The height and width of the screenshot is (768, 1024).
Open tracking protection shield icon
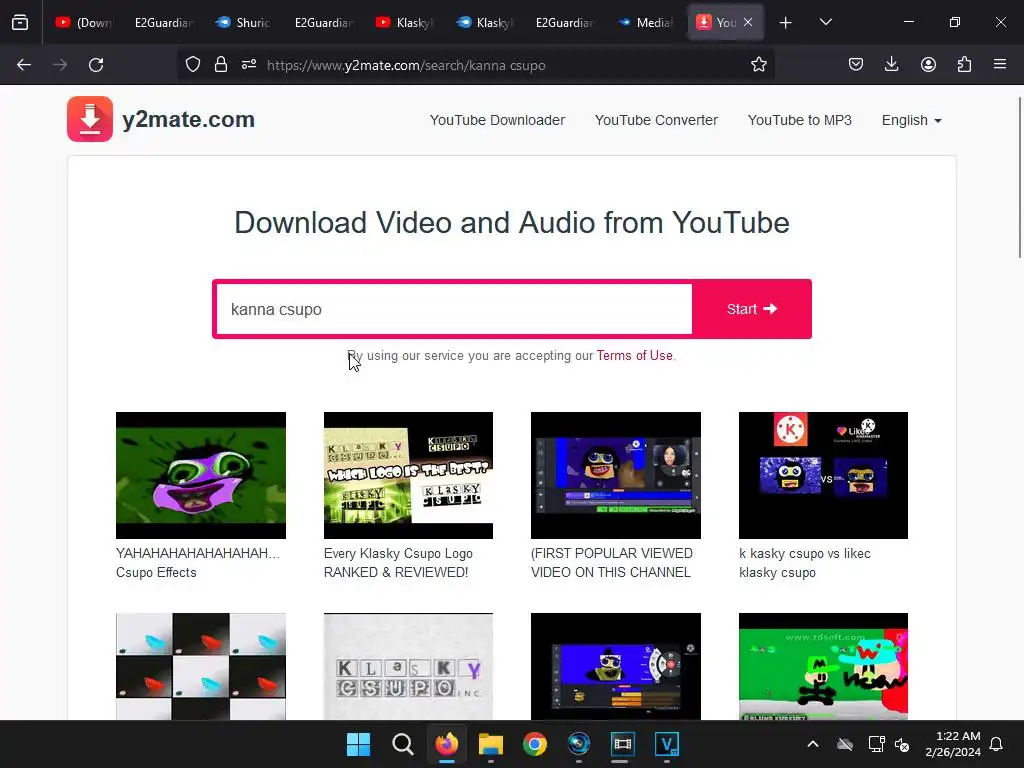tap(193, 65)
